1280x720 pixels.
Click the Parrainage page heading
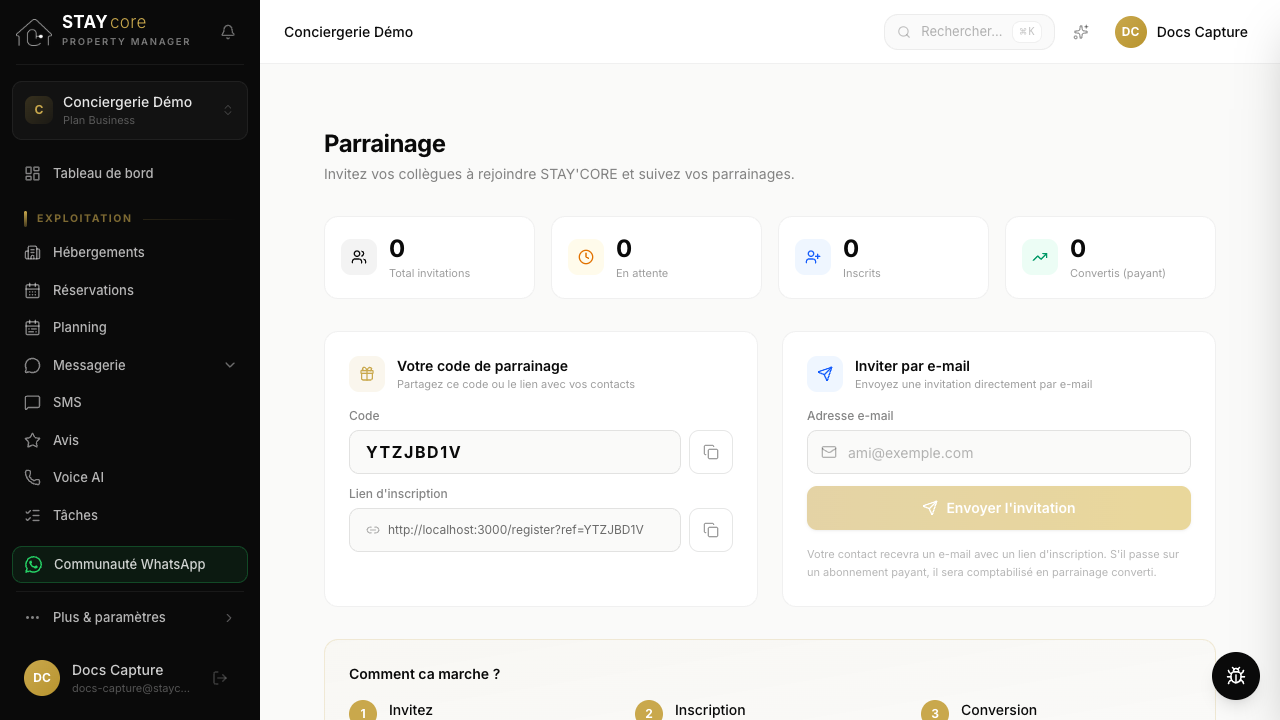point(385,144)
